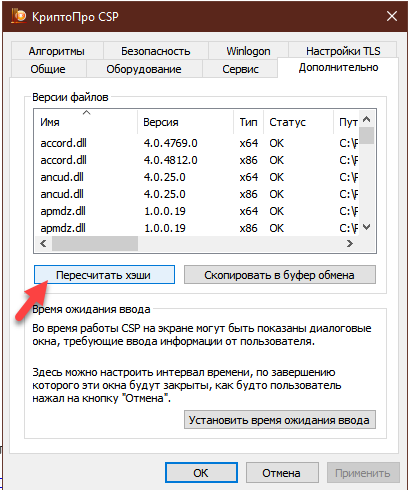Viewport: 408px width, 490px height.
Task: Click the КриптоПро CSP title bar icon
Action: pyautogui.click(x=19, y=16)
